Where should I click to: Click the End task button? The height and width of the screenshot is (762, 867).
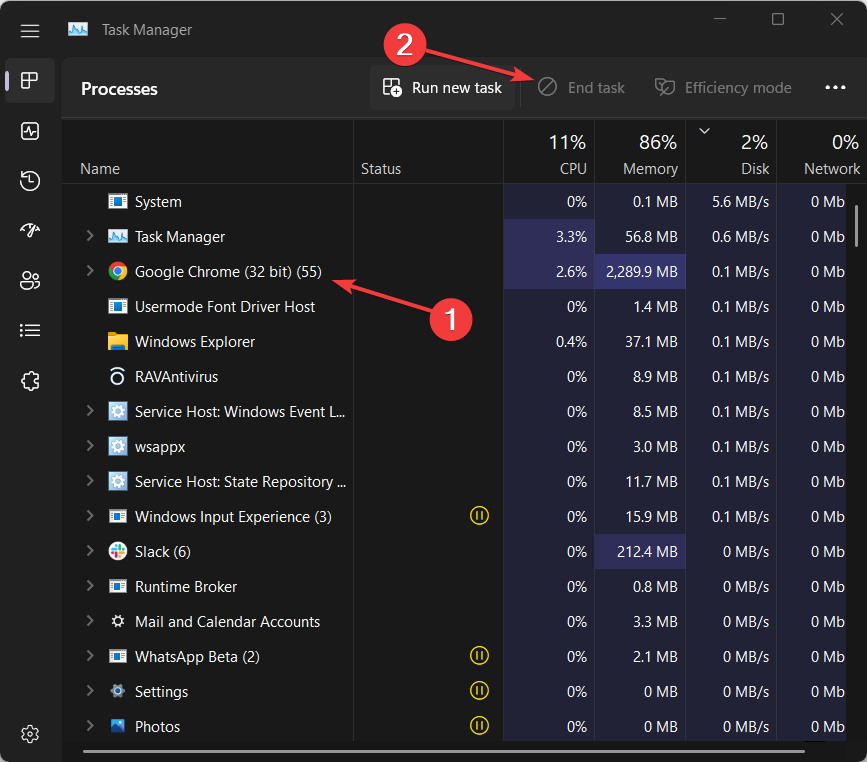tap(581, 87)
